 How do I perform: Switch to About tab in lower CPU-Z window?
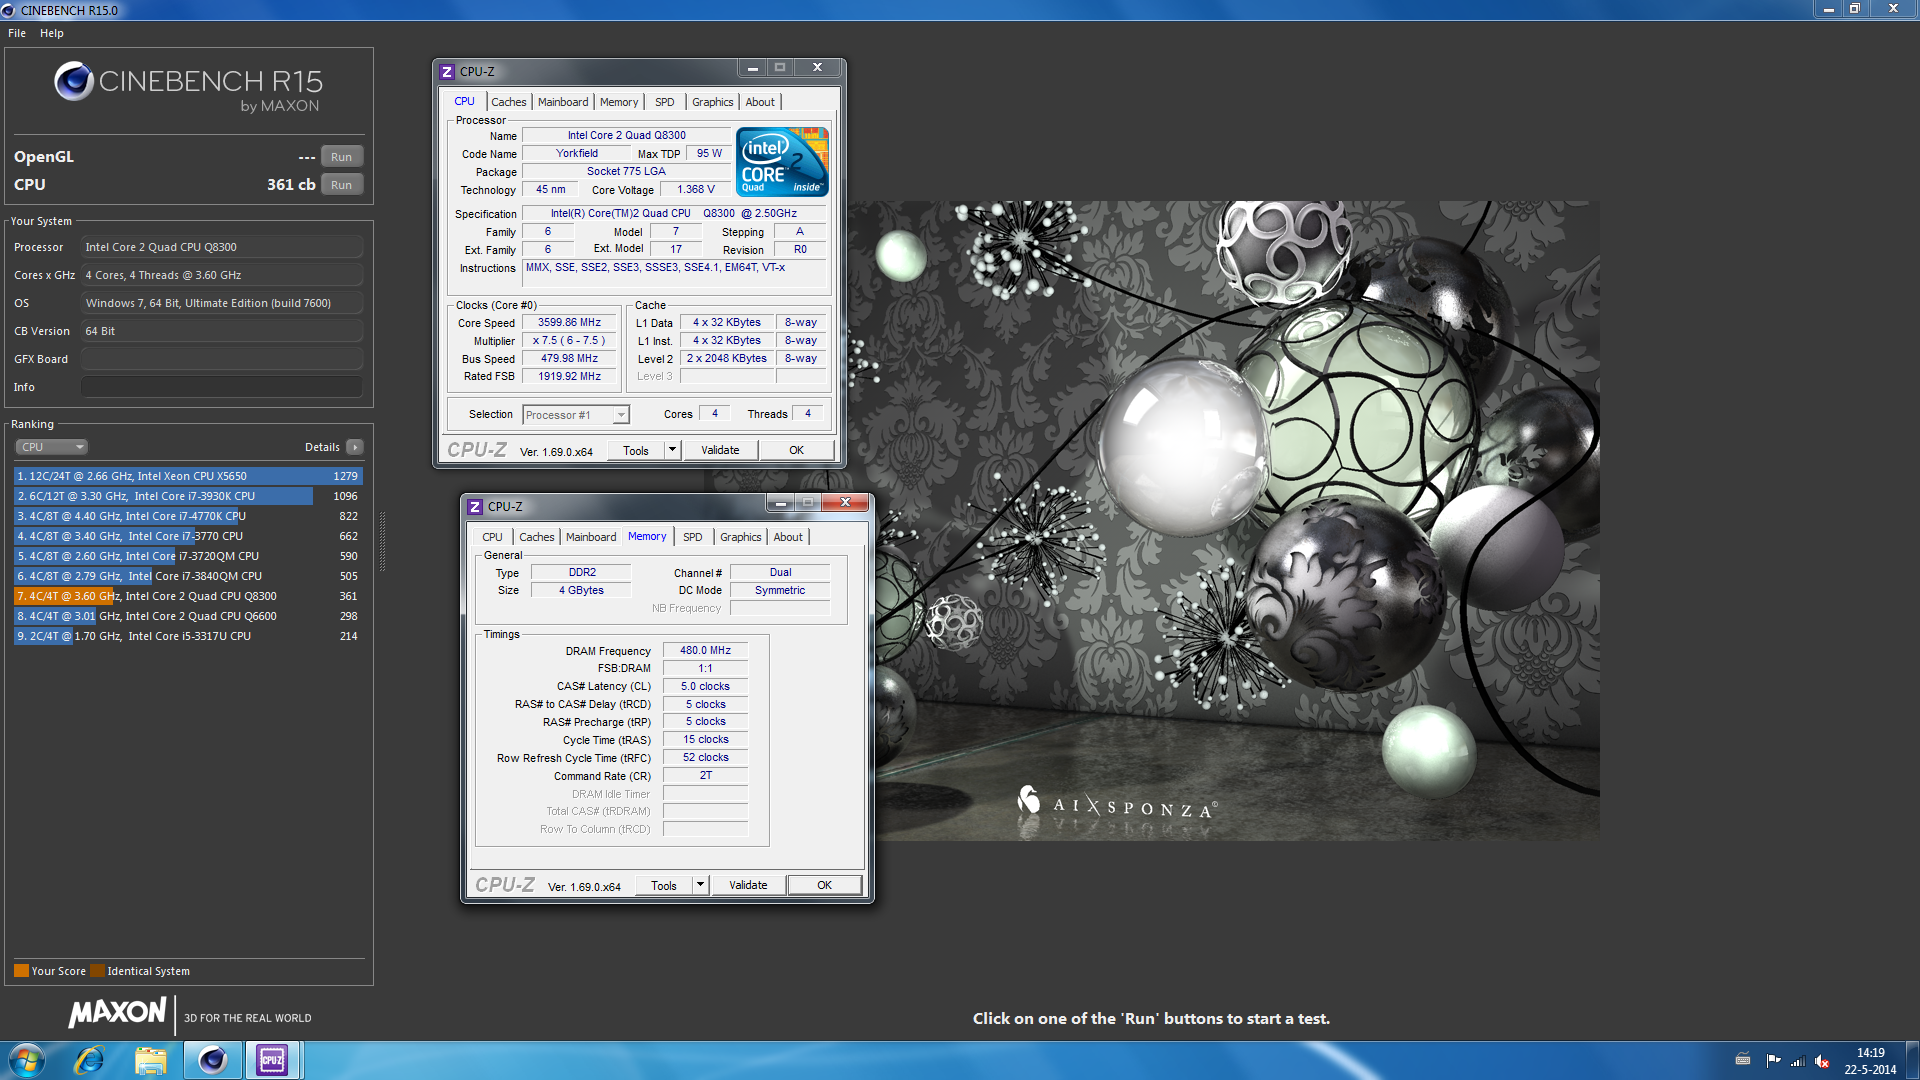coord(788,537)
